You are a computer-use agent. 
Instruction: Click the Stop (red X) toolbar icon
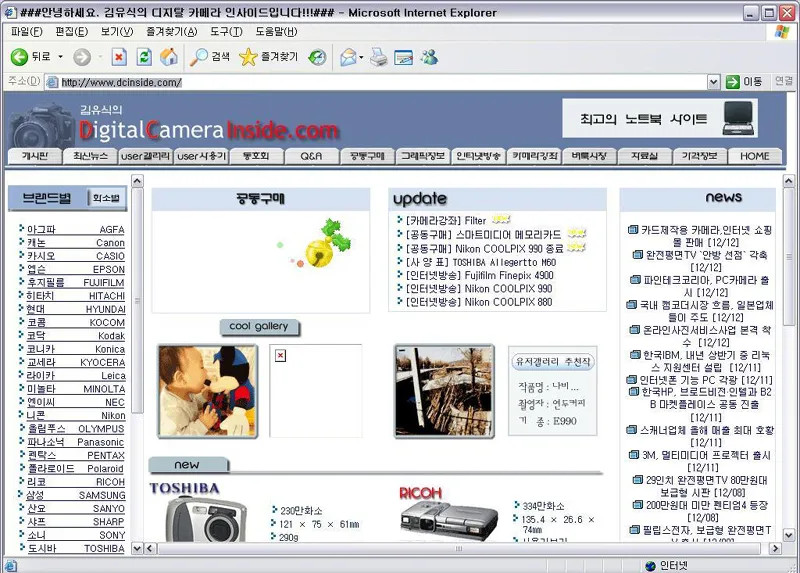pos(119,57)
